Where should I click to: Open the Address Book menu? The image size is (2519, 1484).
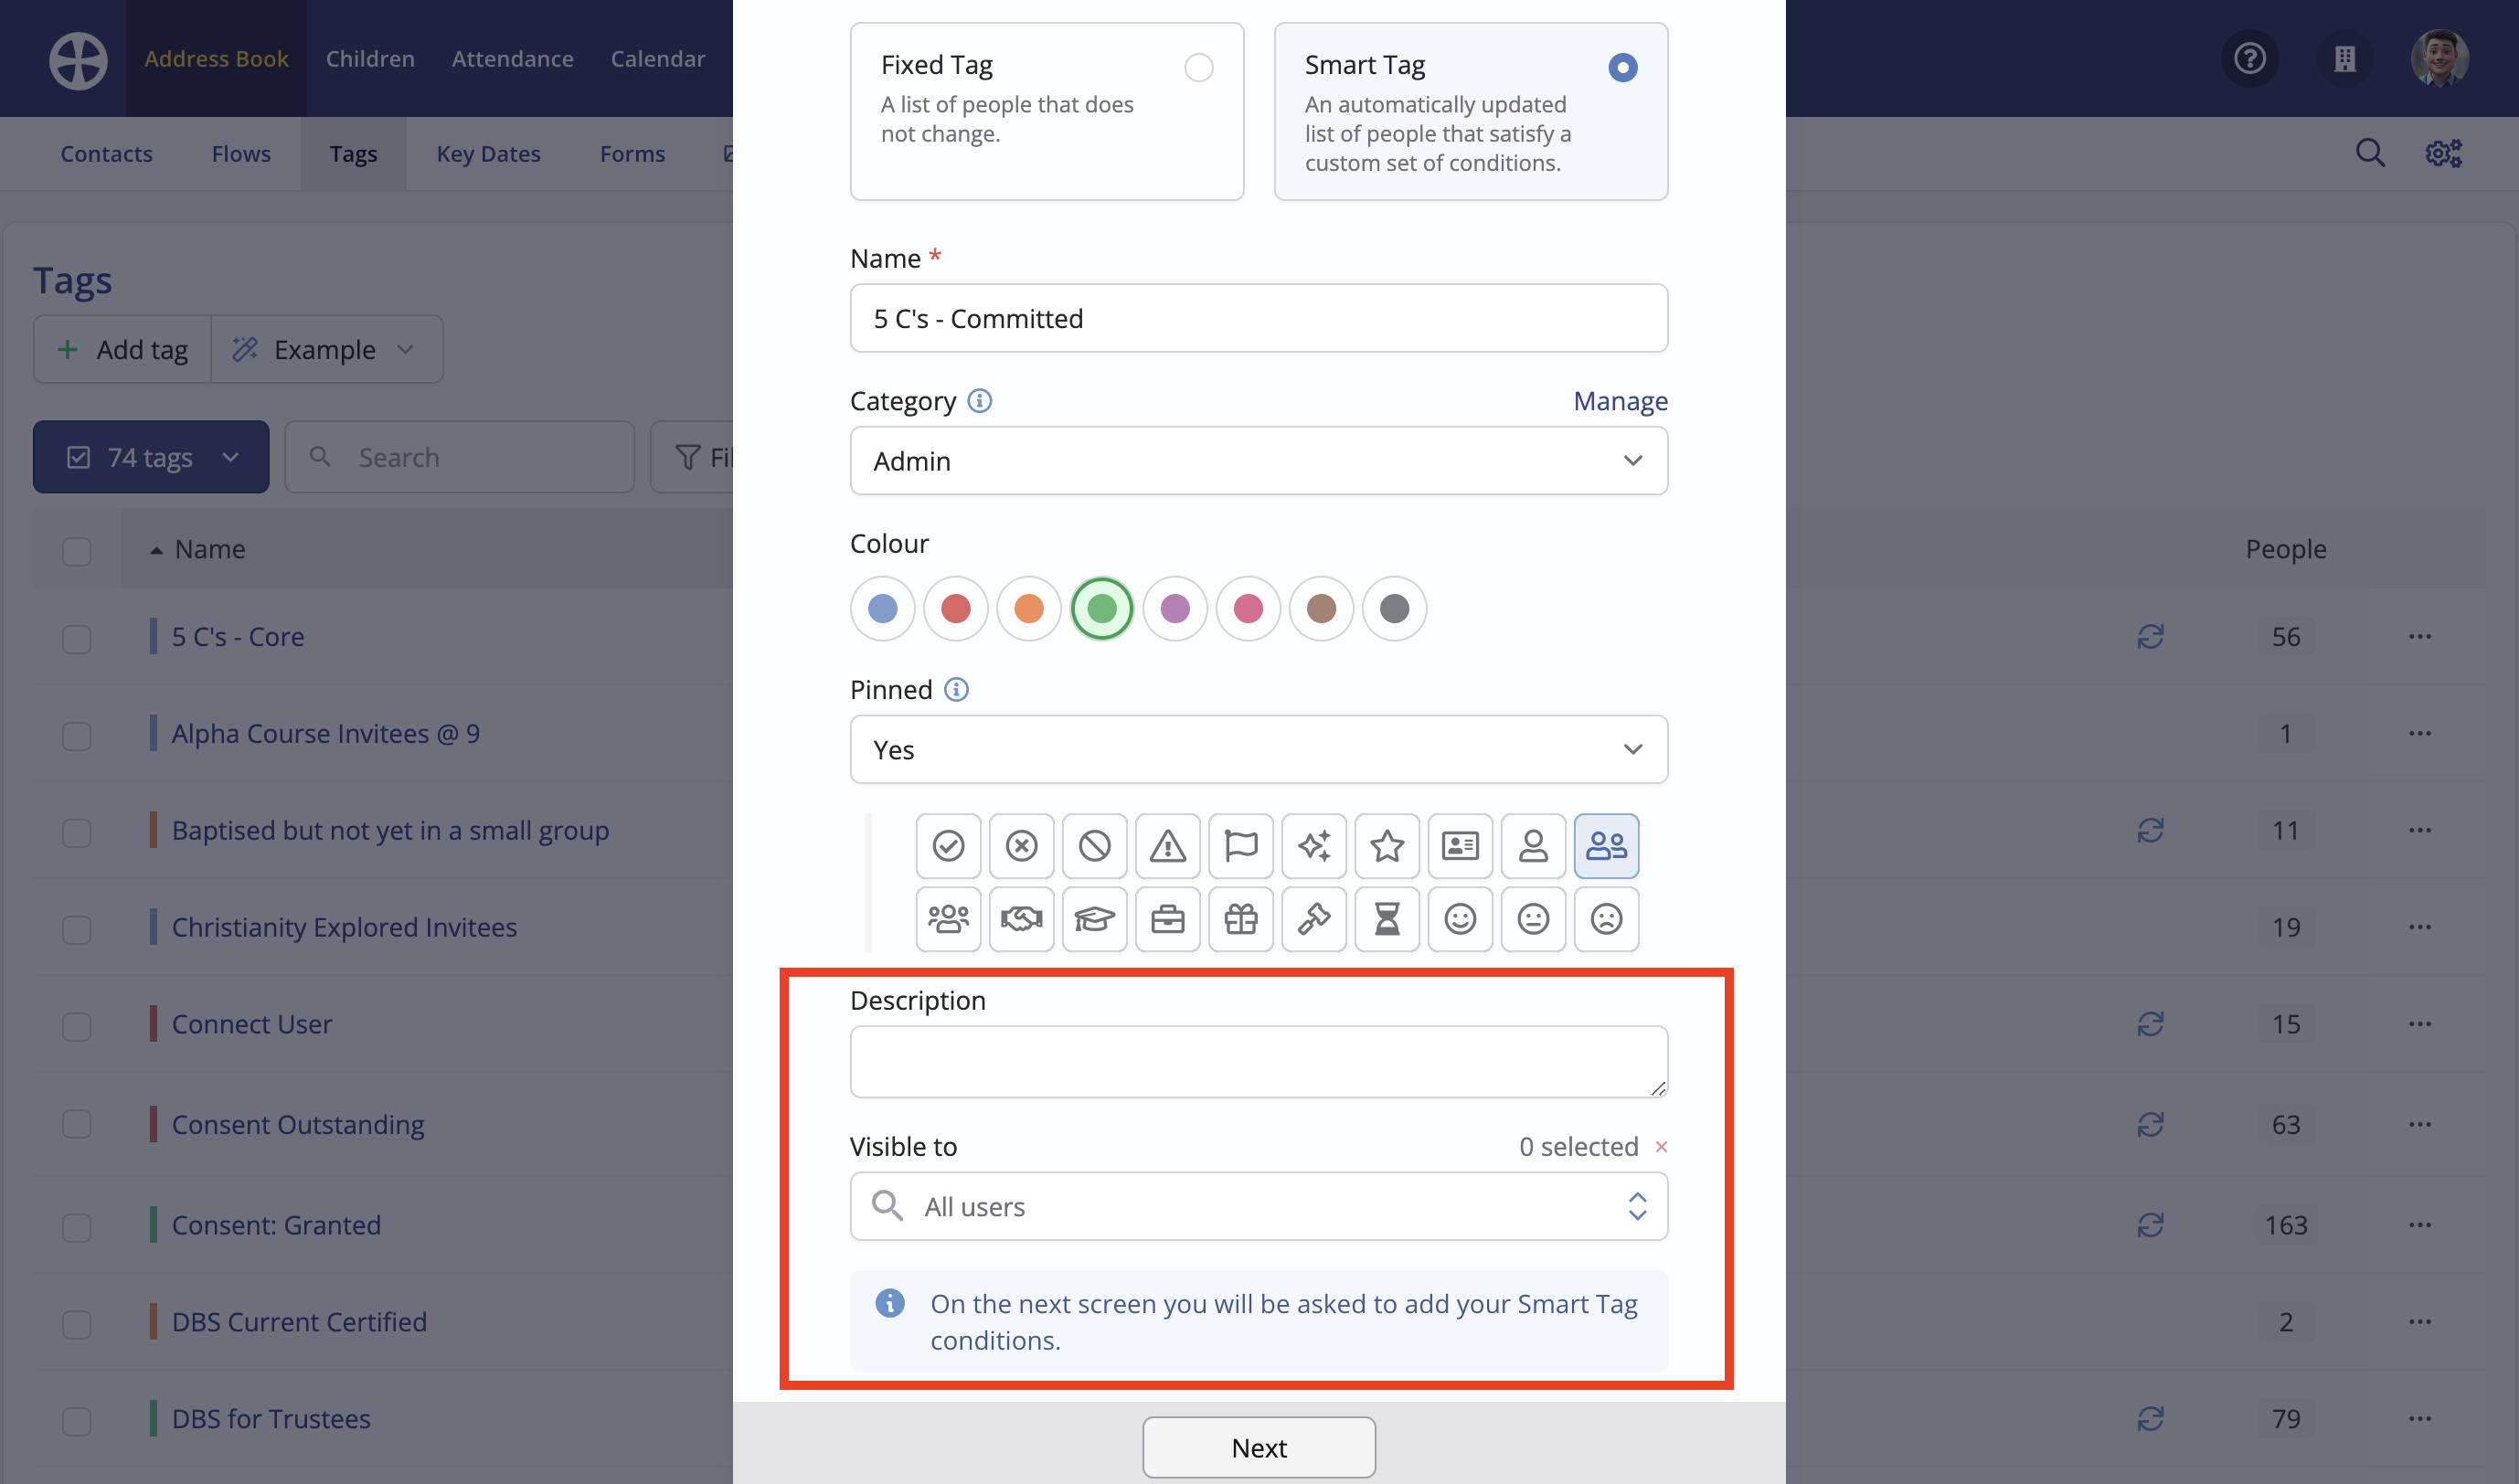tap(216, 58)
